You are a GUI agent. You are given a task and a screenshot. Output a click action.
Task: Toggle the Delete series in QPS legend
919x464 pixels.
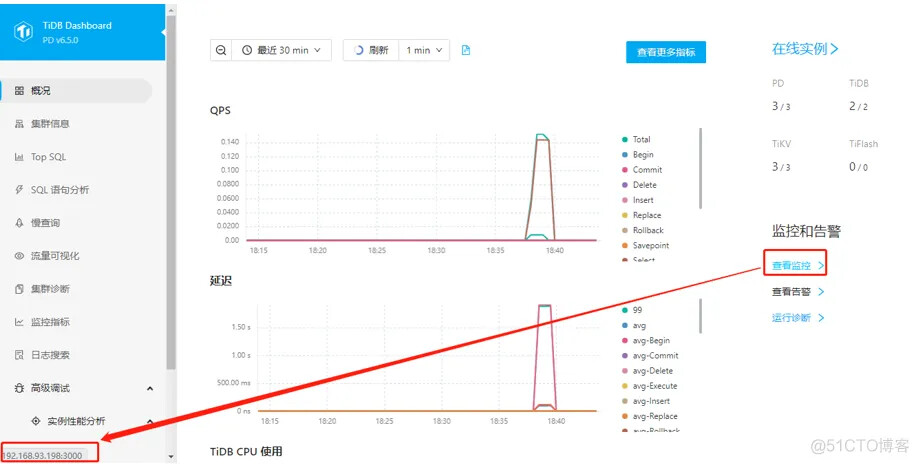[639, 185]
